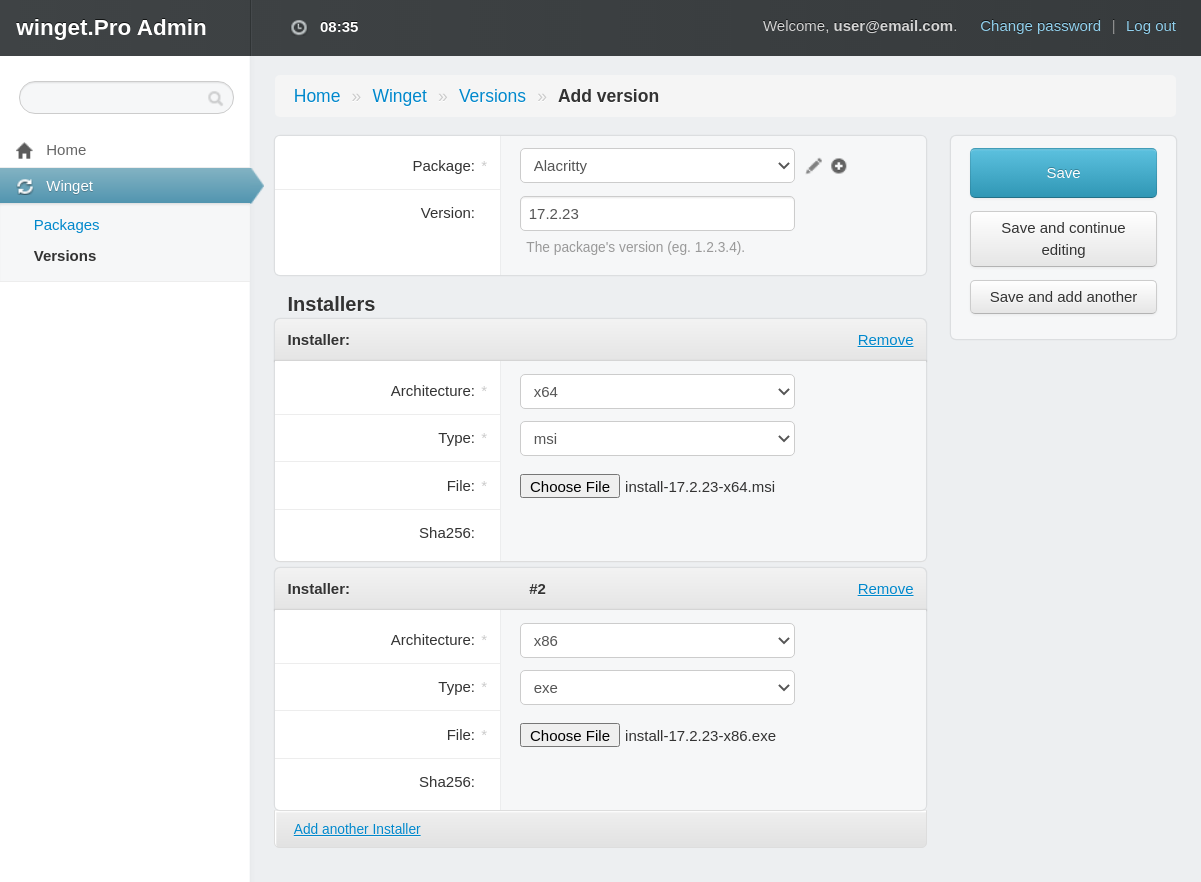Click the pencil edit icon beside Package
This screenshot has height=882, width=1201.
tap(814, 166)
